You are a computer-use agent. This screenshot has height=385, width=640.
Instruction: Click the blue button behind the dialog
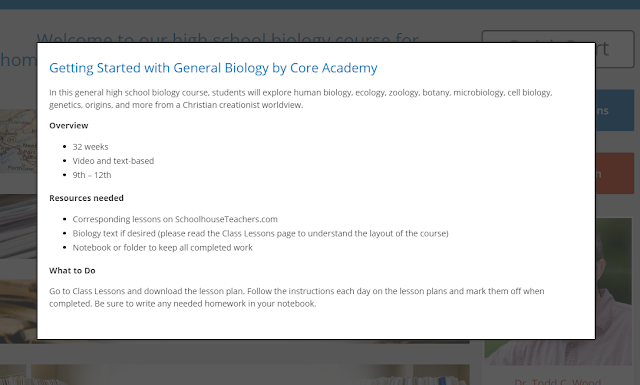pos(615,111)
